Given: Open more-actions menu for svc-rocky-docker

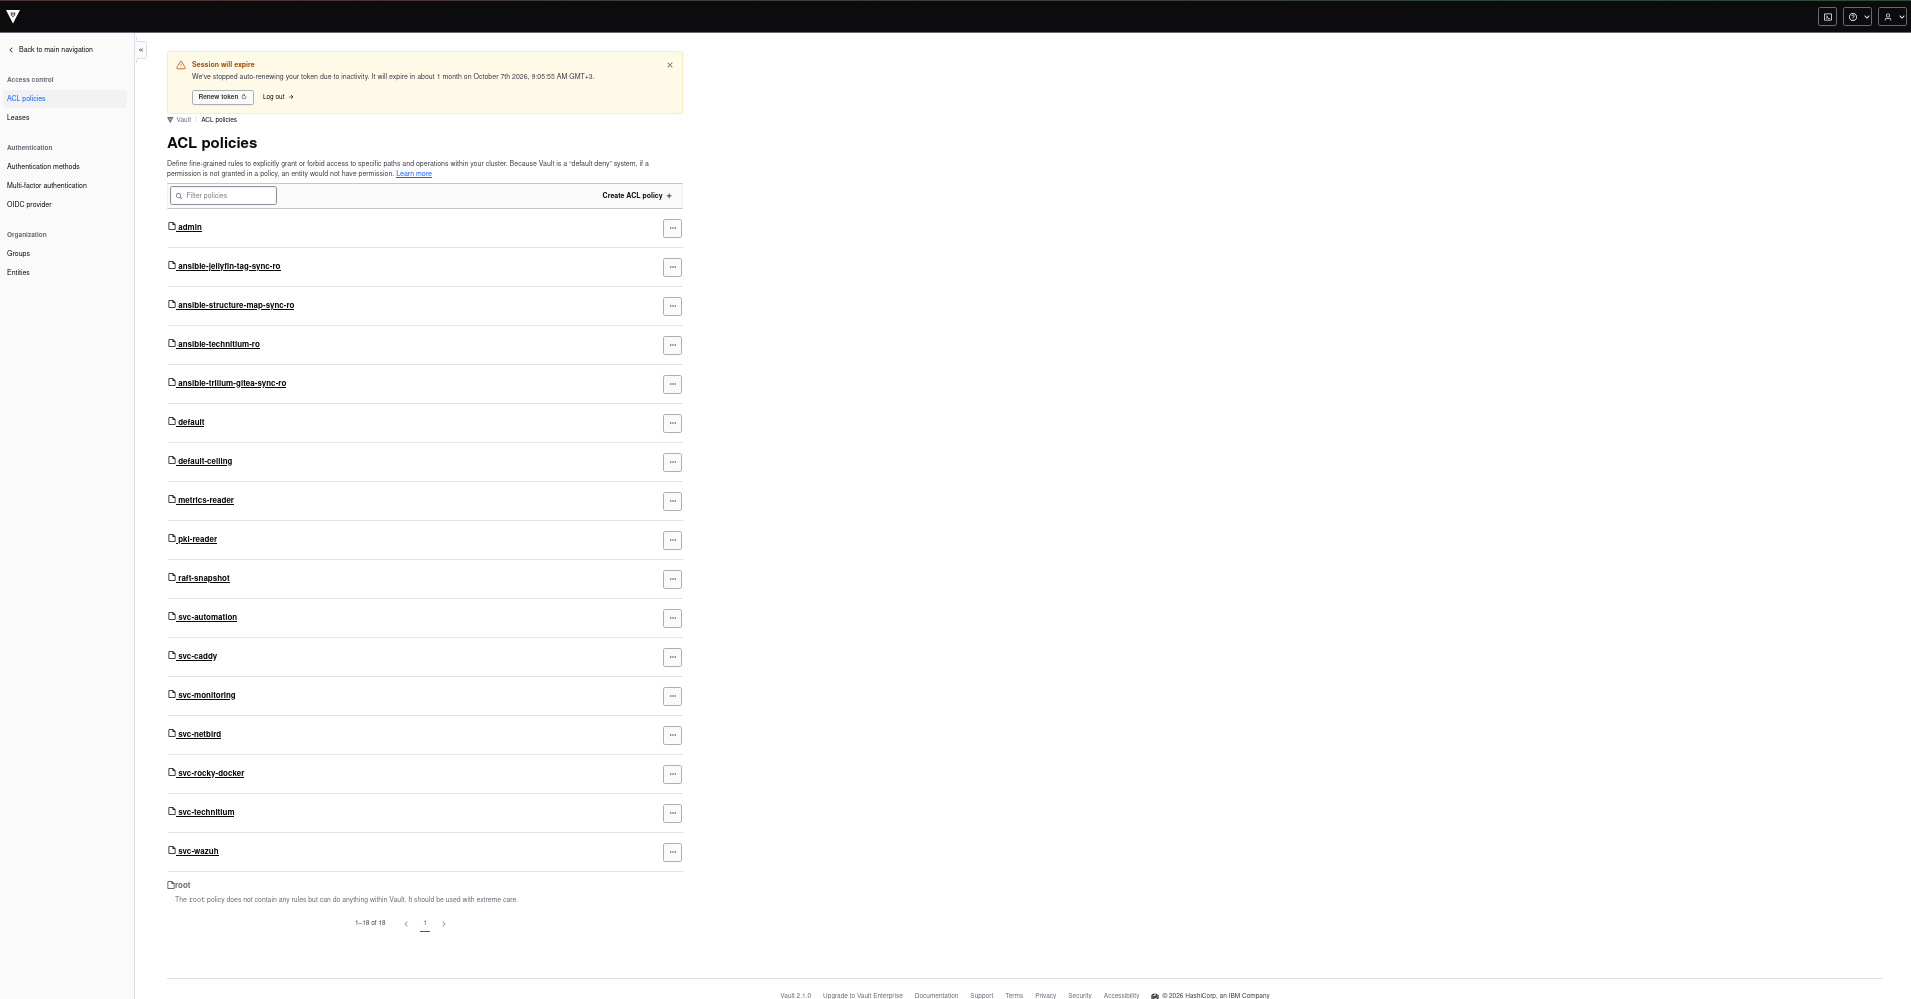Looking at the screenshot, I should click(673, 774).
